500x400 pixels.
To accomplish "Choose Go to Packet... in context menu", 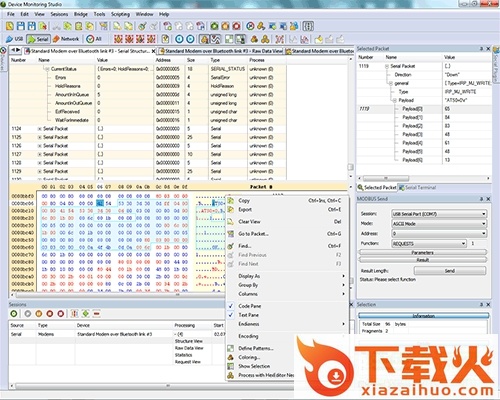I will click(x=287, y=234).
